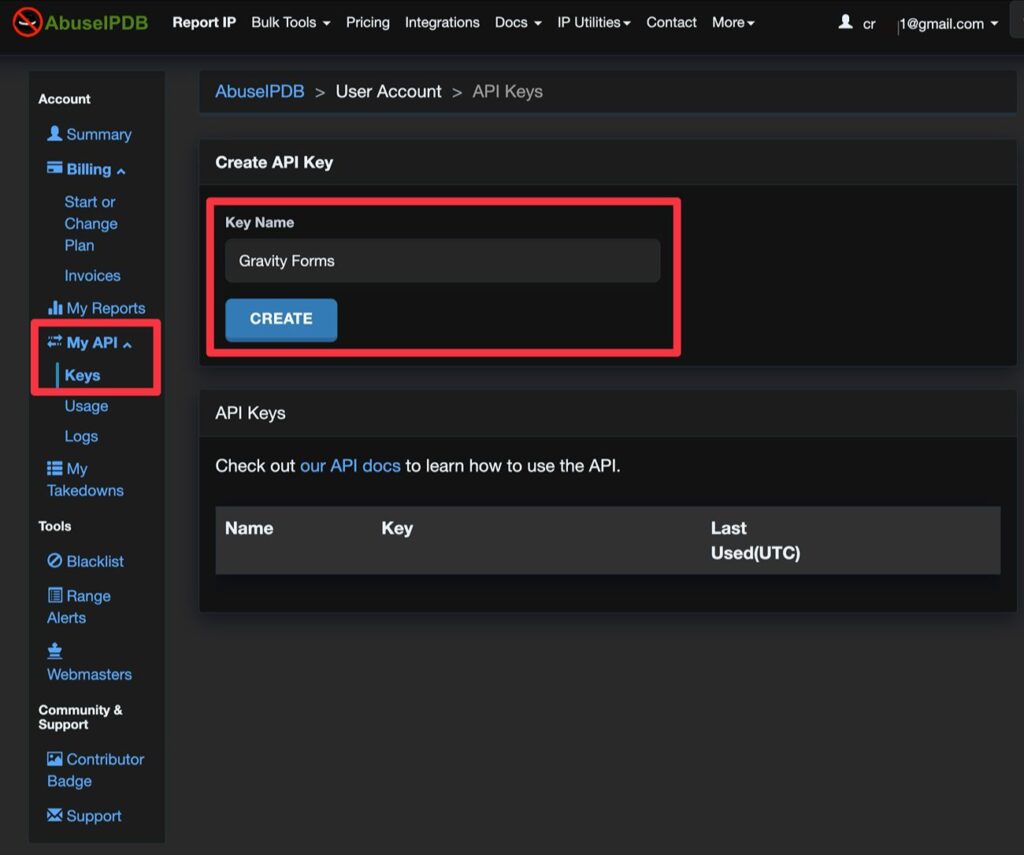Open Summary in the sidebar

(x=99, y=134)
